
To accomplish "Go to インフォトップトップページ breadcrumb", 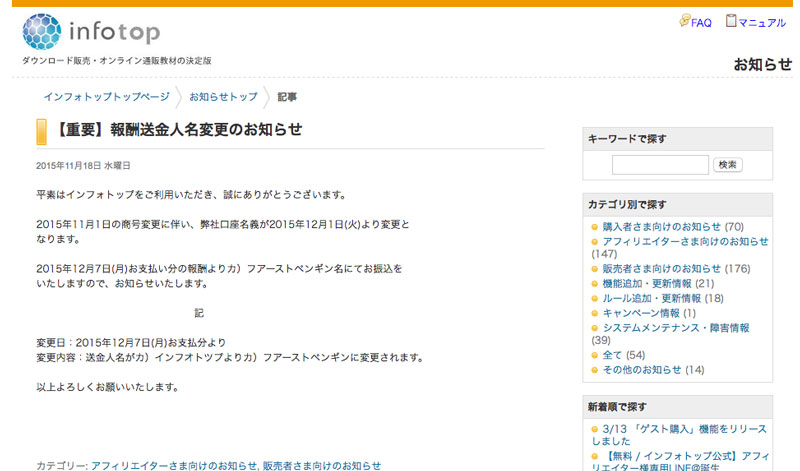I will 106,97.
